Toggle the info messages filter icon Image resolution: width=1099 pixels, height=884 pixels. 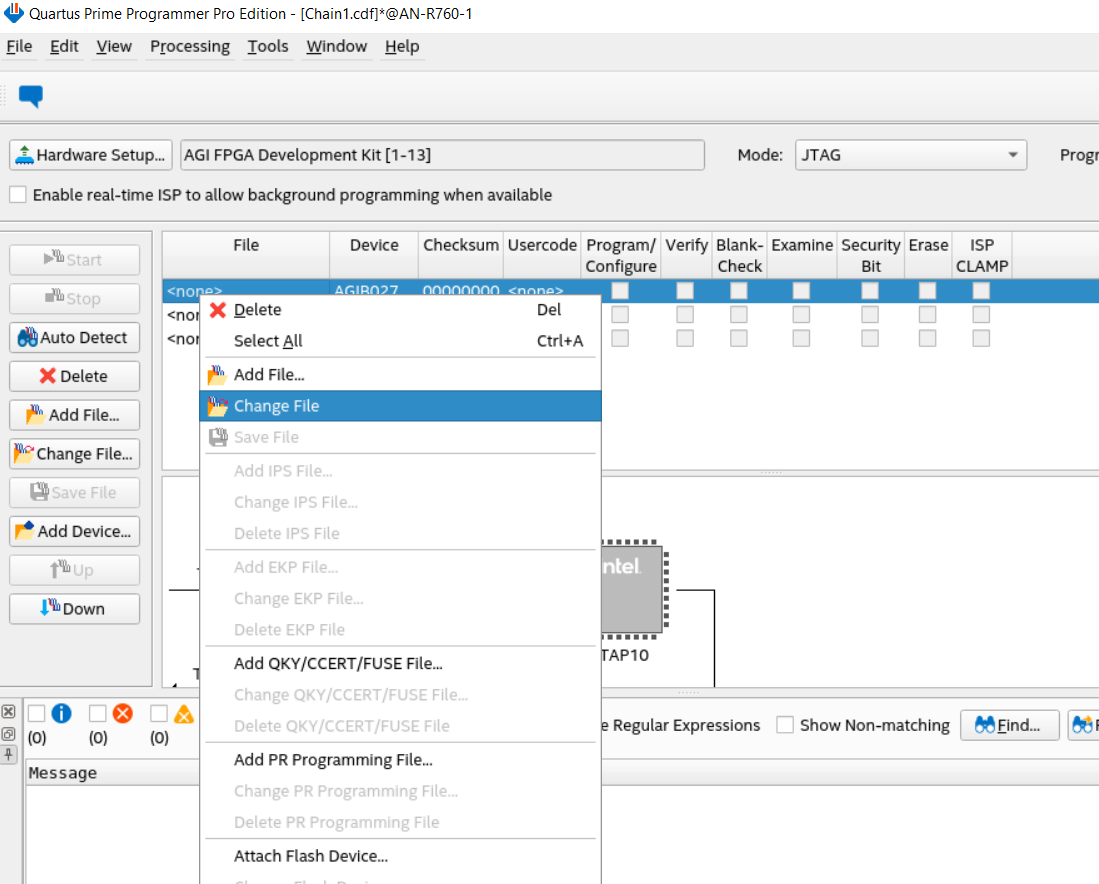pos(61,713)
